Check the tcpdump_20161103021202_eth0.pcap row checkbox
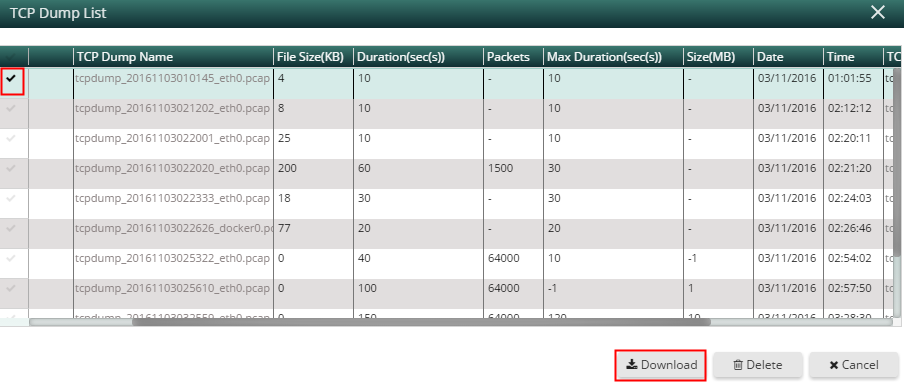Viewport: 904px width, 384px height. click(x=11, y=108)
